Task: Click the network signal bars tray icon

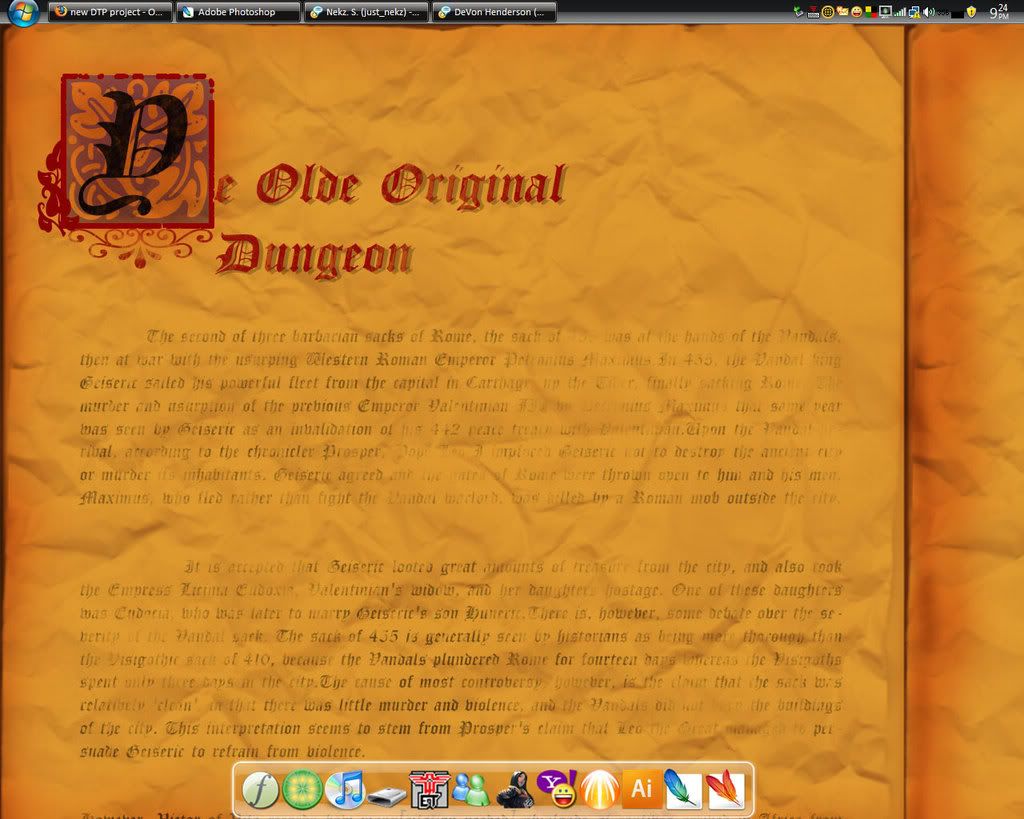Action: coord(900,12)
